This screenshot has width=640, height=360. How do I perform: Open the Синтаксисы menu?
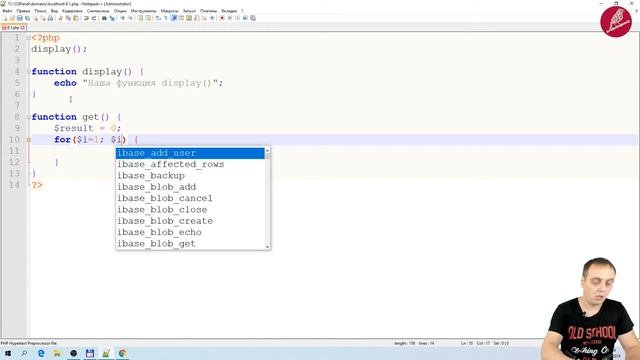click(98, 11)
